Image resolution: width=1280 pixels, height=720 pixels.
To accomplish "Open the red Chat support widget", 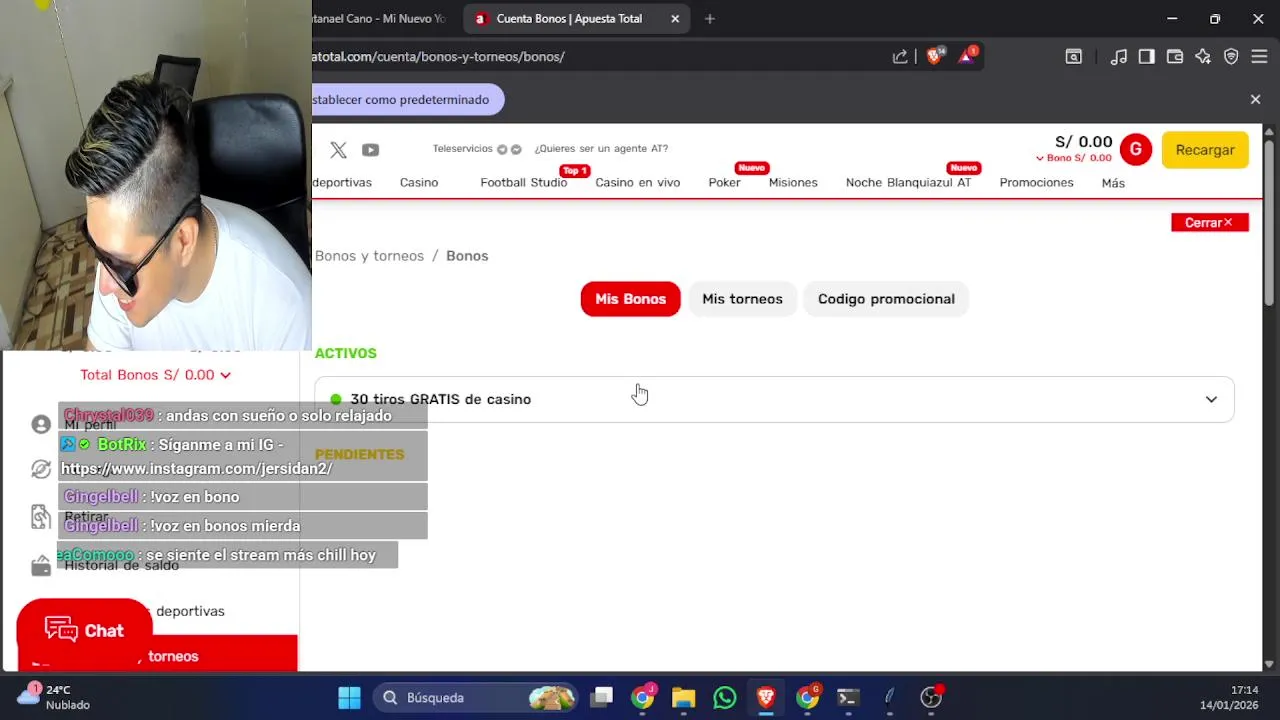I will [x=84, y=631].
